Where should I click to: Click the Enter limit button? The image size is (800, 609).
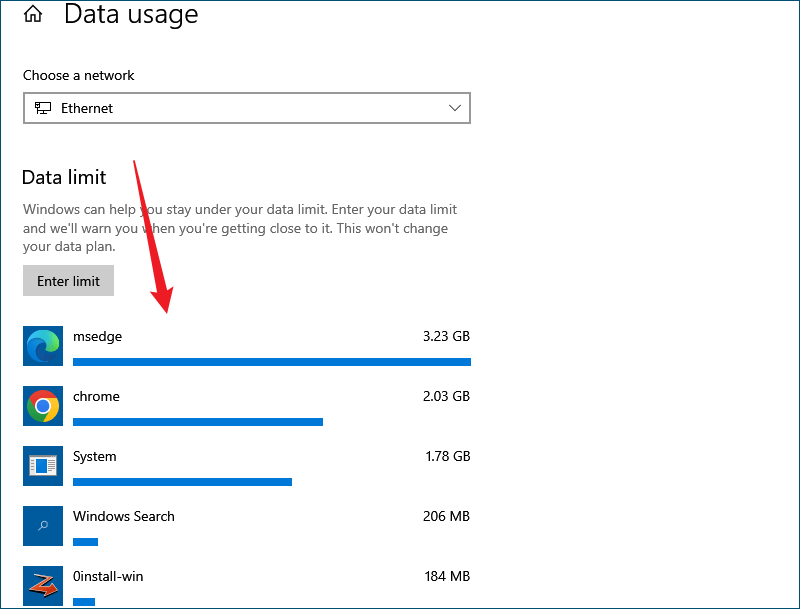pos(68,281)
